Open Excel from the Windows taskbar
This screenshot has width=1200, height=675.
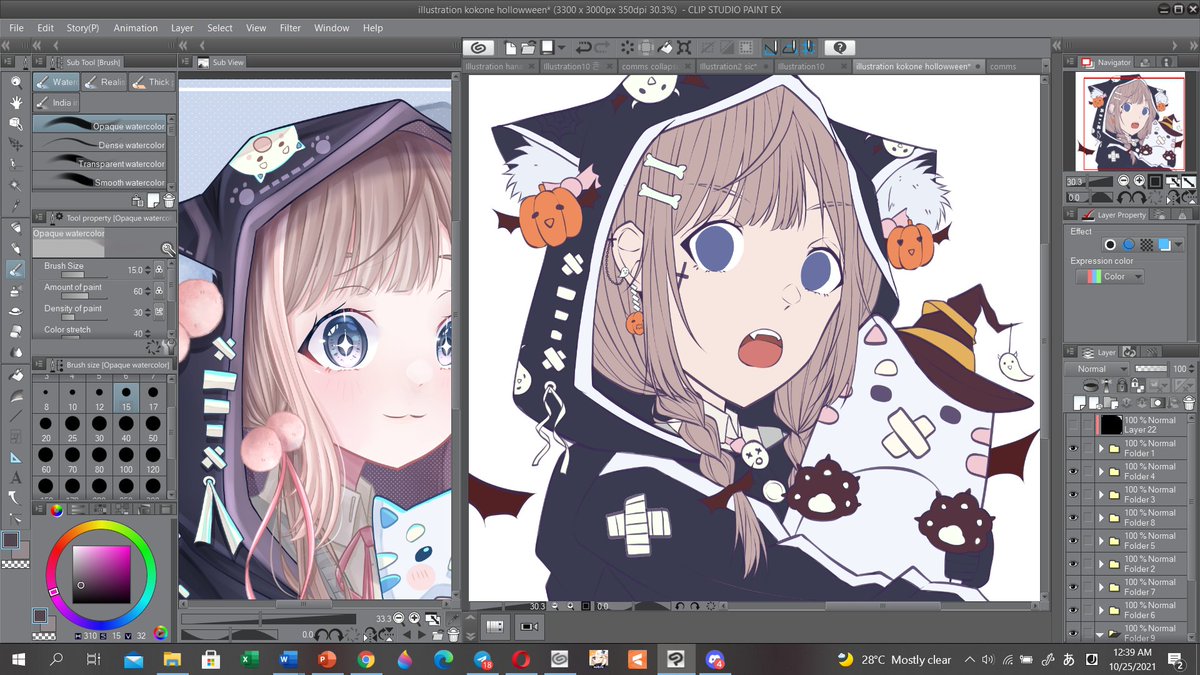(x=249, y=659)
